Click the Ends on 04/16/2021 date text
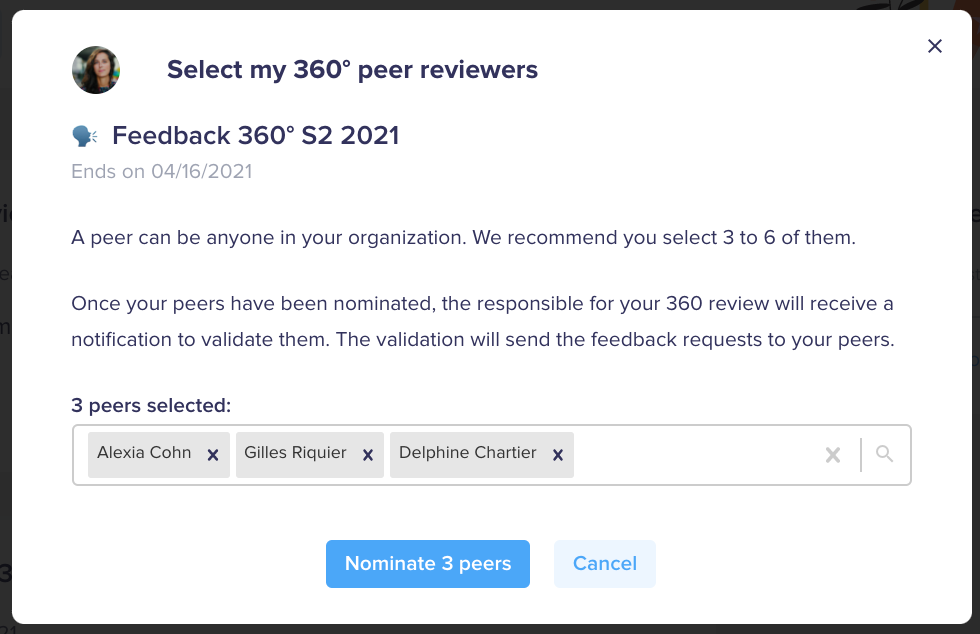The height and width of the screenshot is (634, 980). (162, 171)
